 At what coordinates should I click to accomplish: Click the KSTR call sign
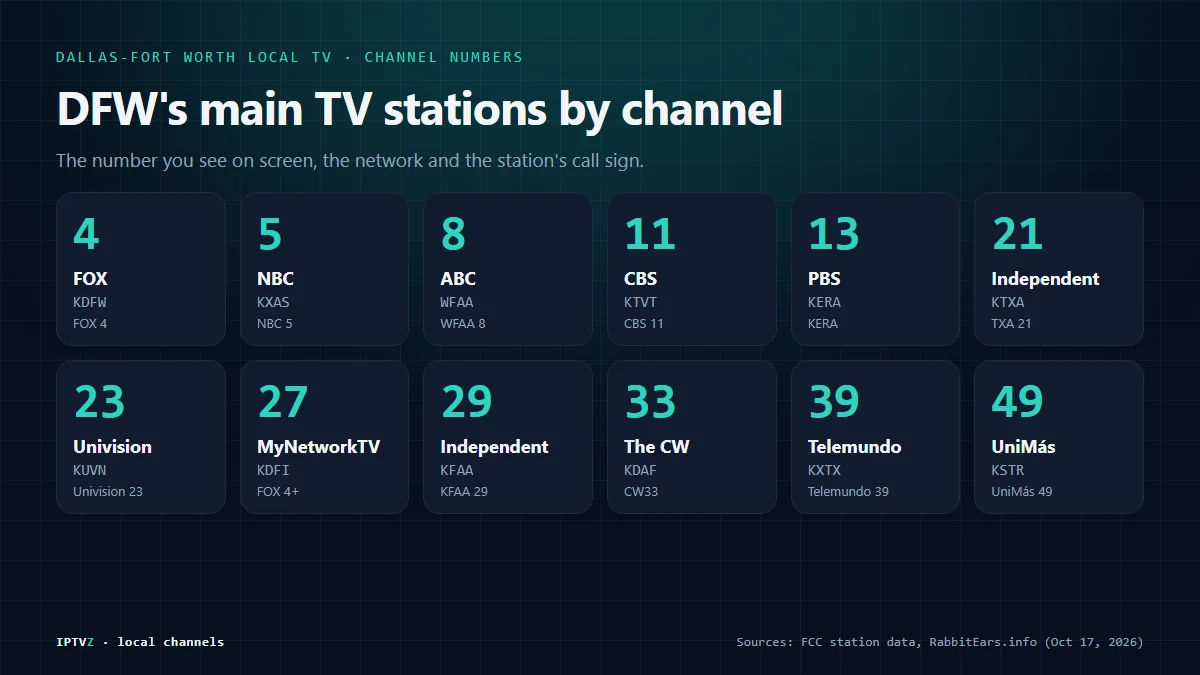(1008, 470)
